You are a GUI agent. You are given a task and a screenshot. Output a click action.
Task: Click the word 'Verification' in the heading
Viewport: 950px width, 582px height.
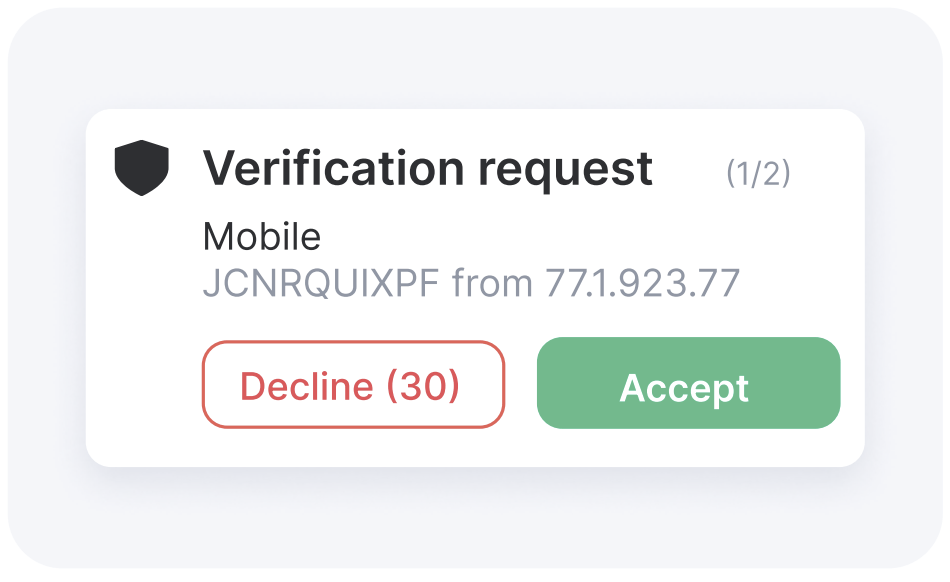pos(334,167)
